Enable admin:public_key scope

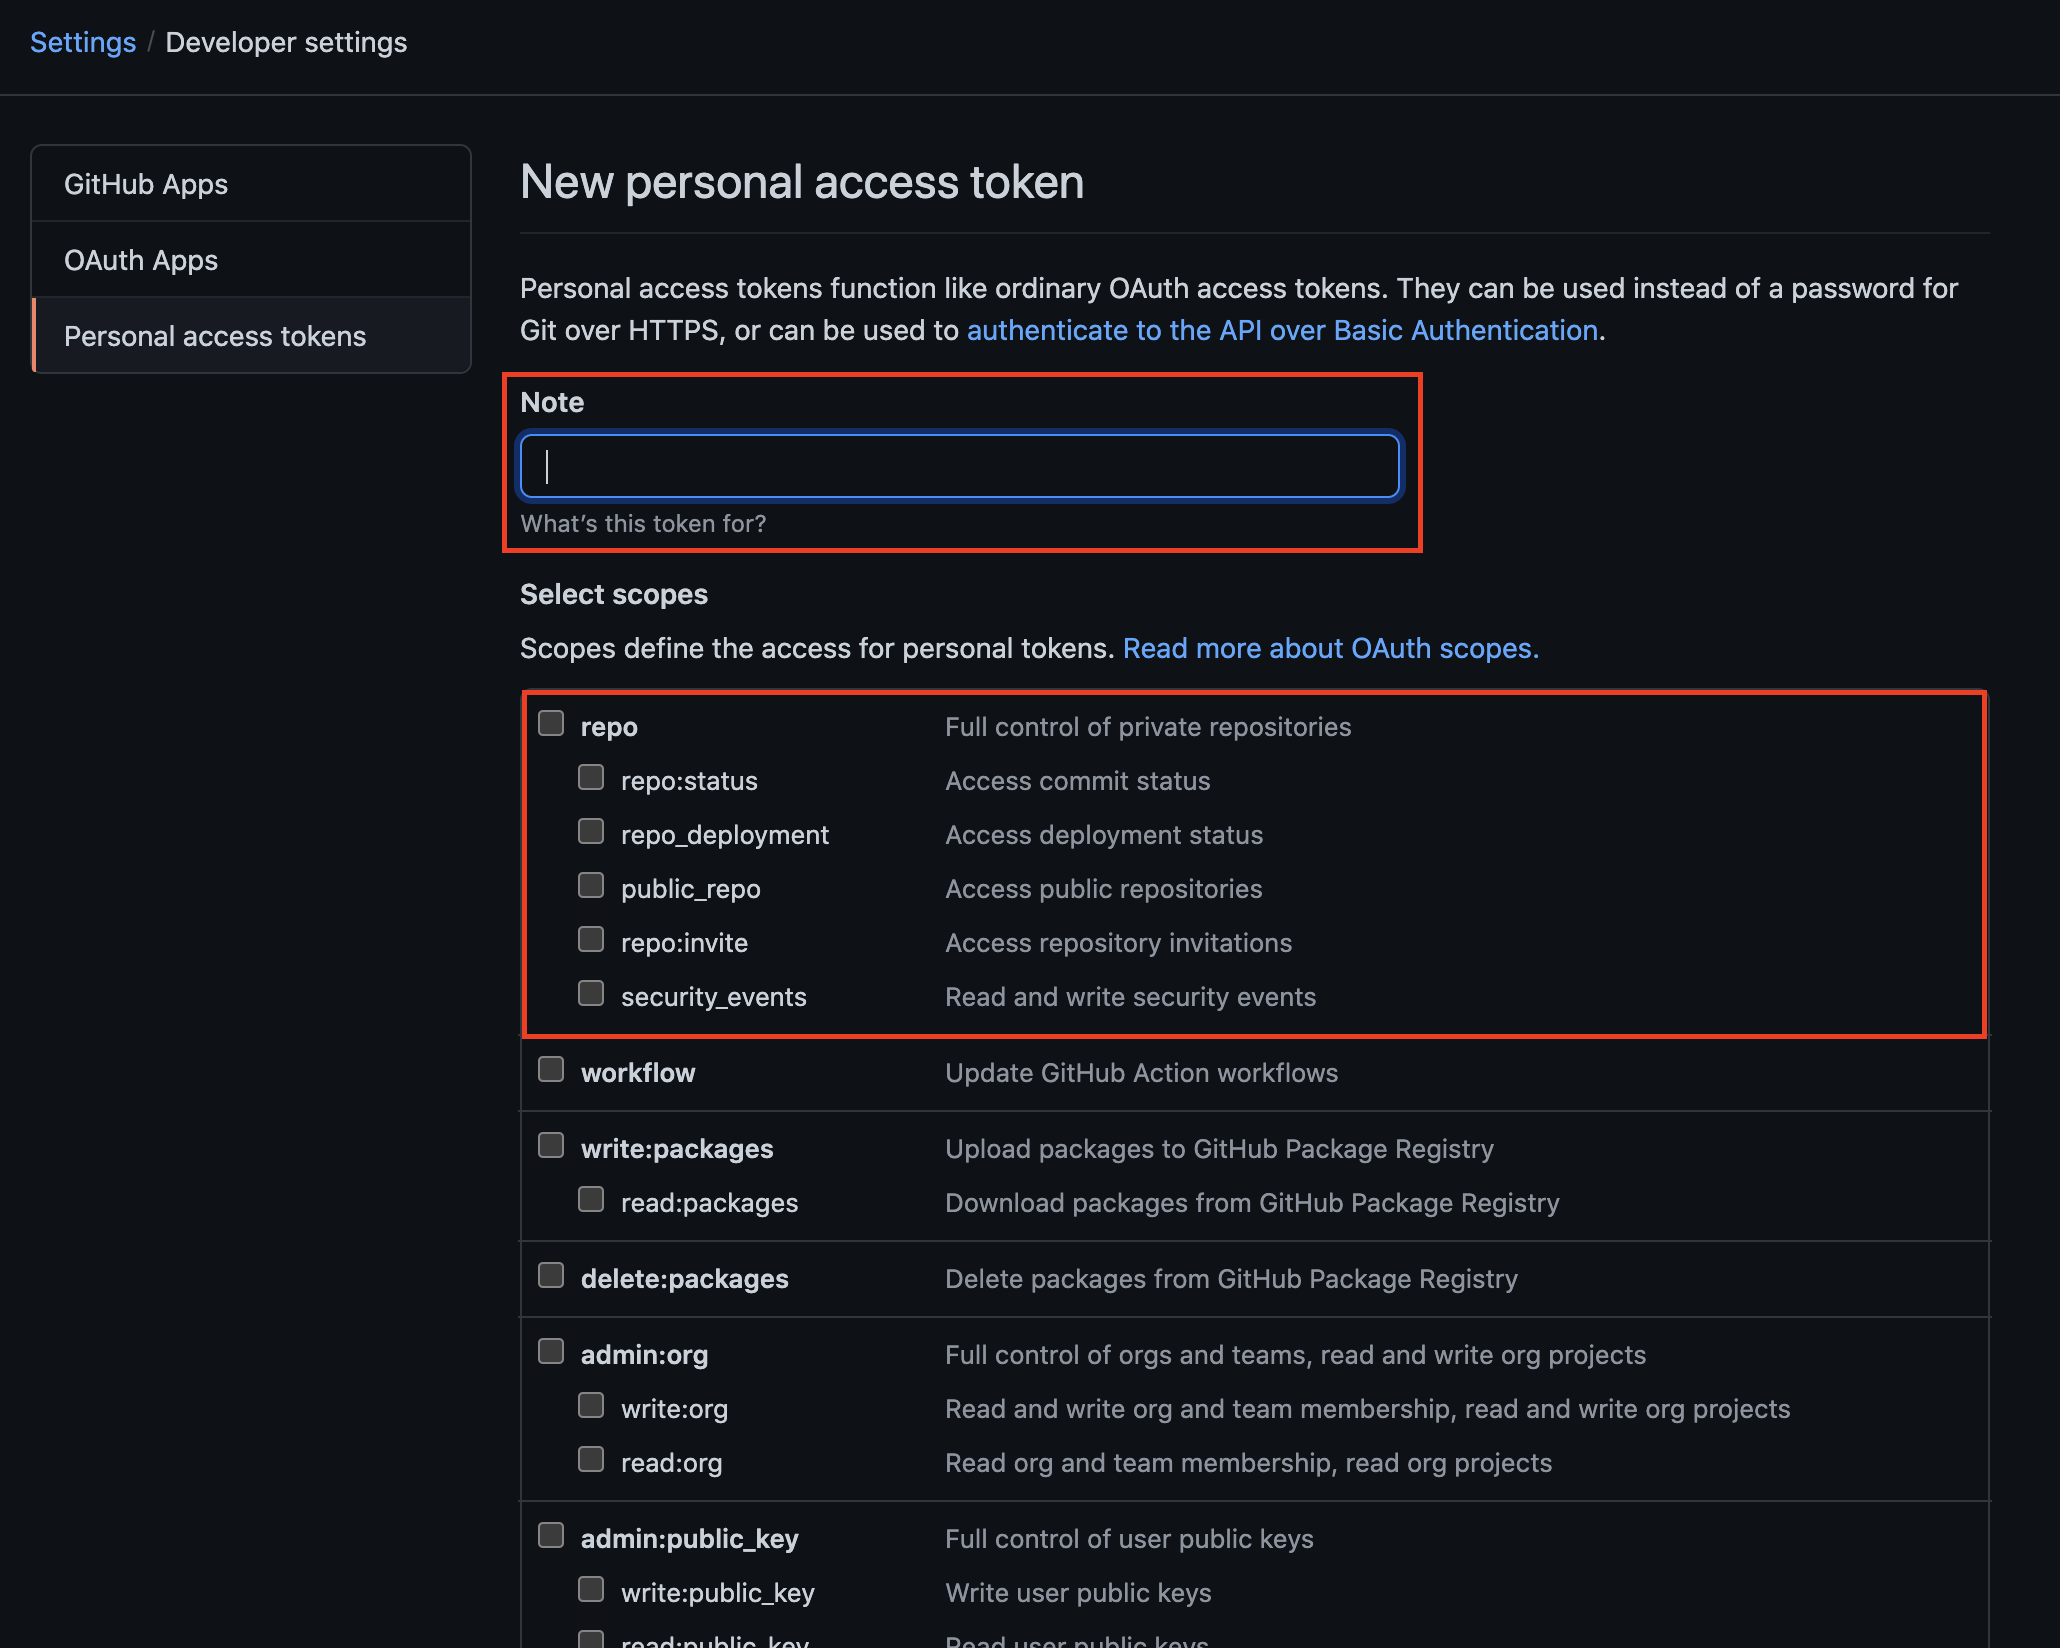click(x=551, y=1535)
